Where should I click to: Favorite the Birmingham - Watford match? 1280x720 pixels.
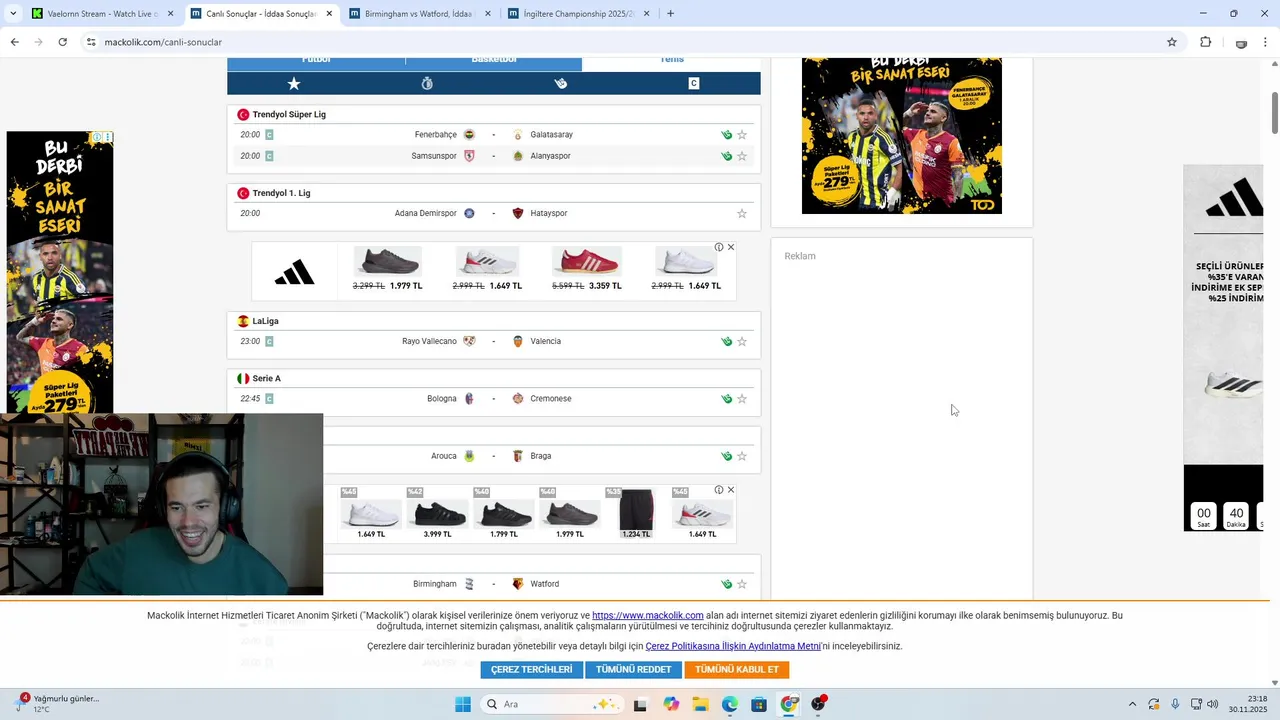coord(742,584)
